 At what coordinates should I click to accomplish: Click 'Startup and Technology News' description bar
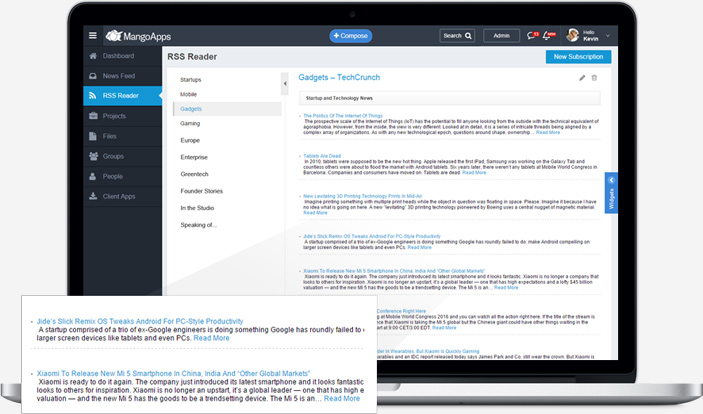coord(450,98)
